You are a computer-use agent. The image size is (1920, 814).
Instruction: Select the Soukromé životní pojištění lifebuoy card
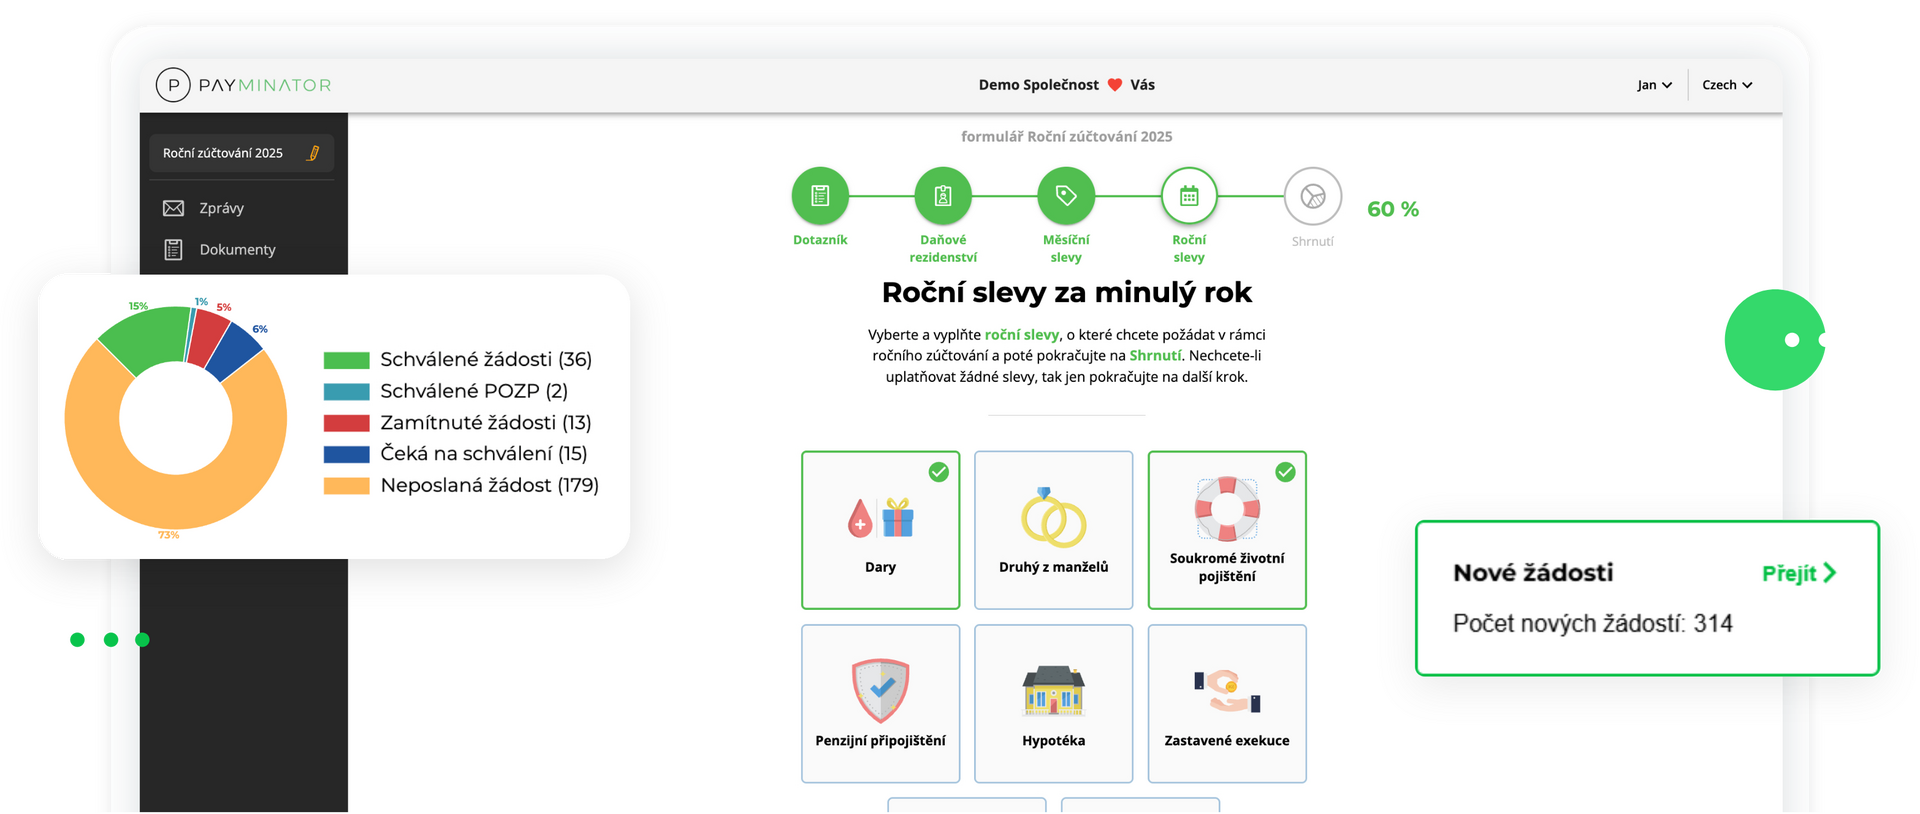1227,530
